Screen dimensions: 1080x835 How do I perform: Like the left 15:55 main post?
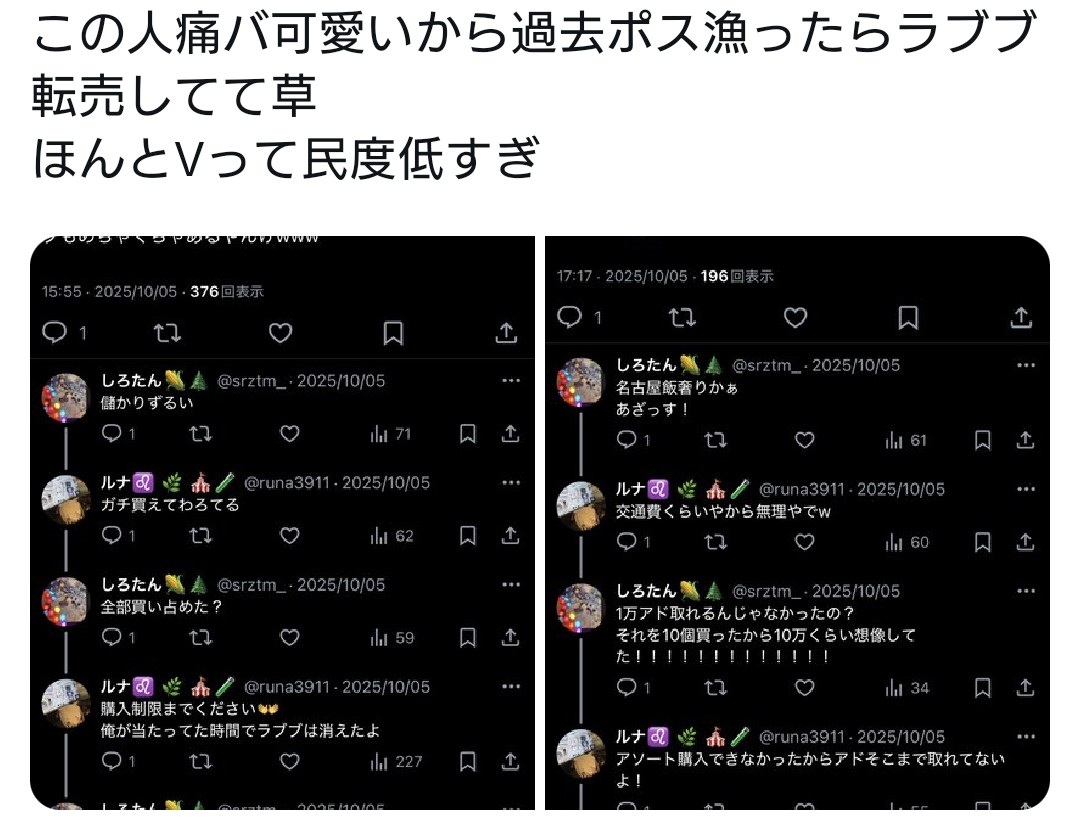point(280,333)
